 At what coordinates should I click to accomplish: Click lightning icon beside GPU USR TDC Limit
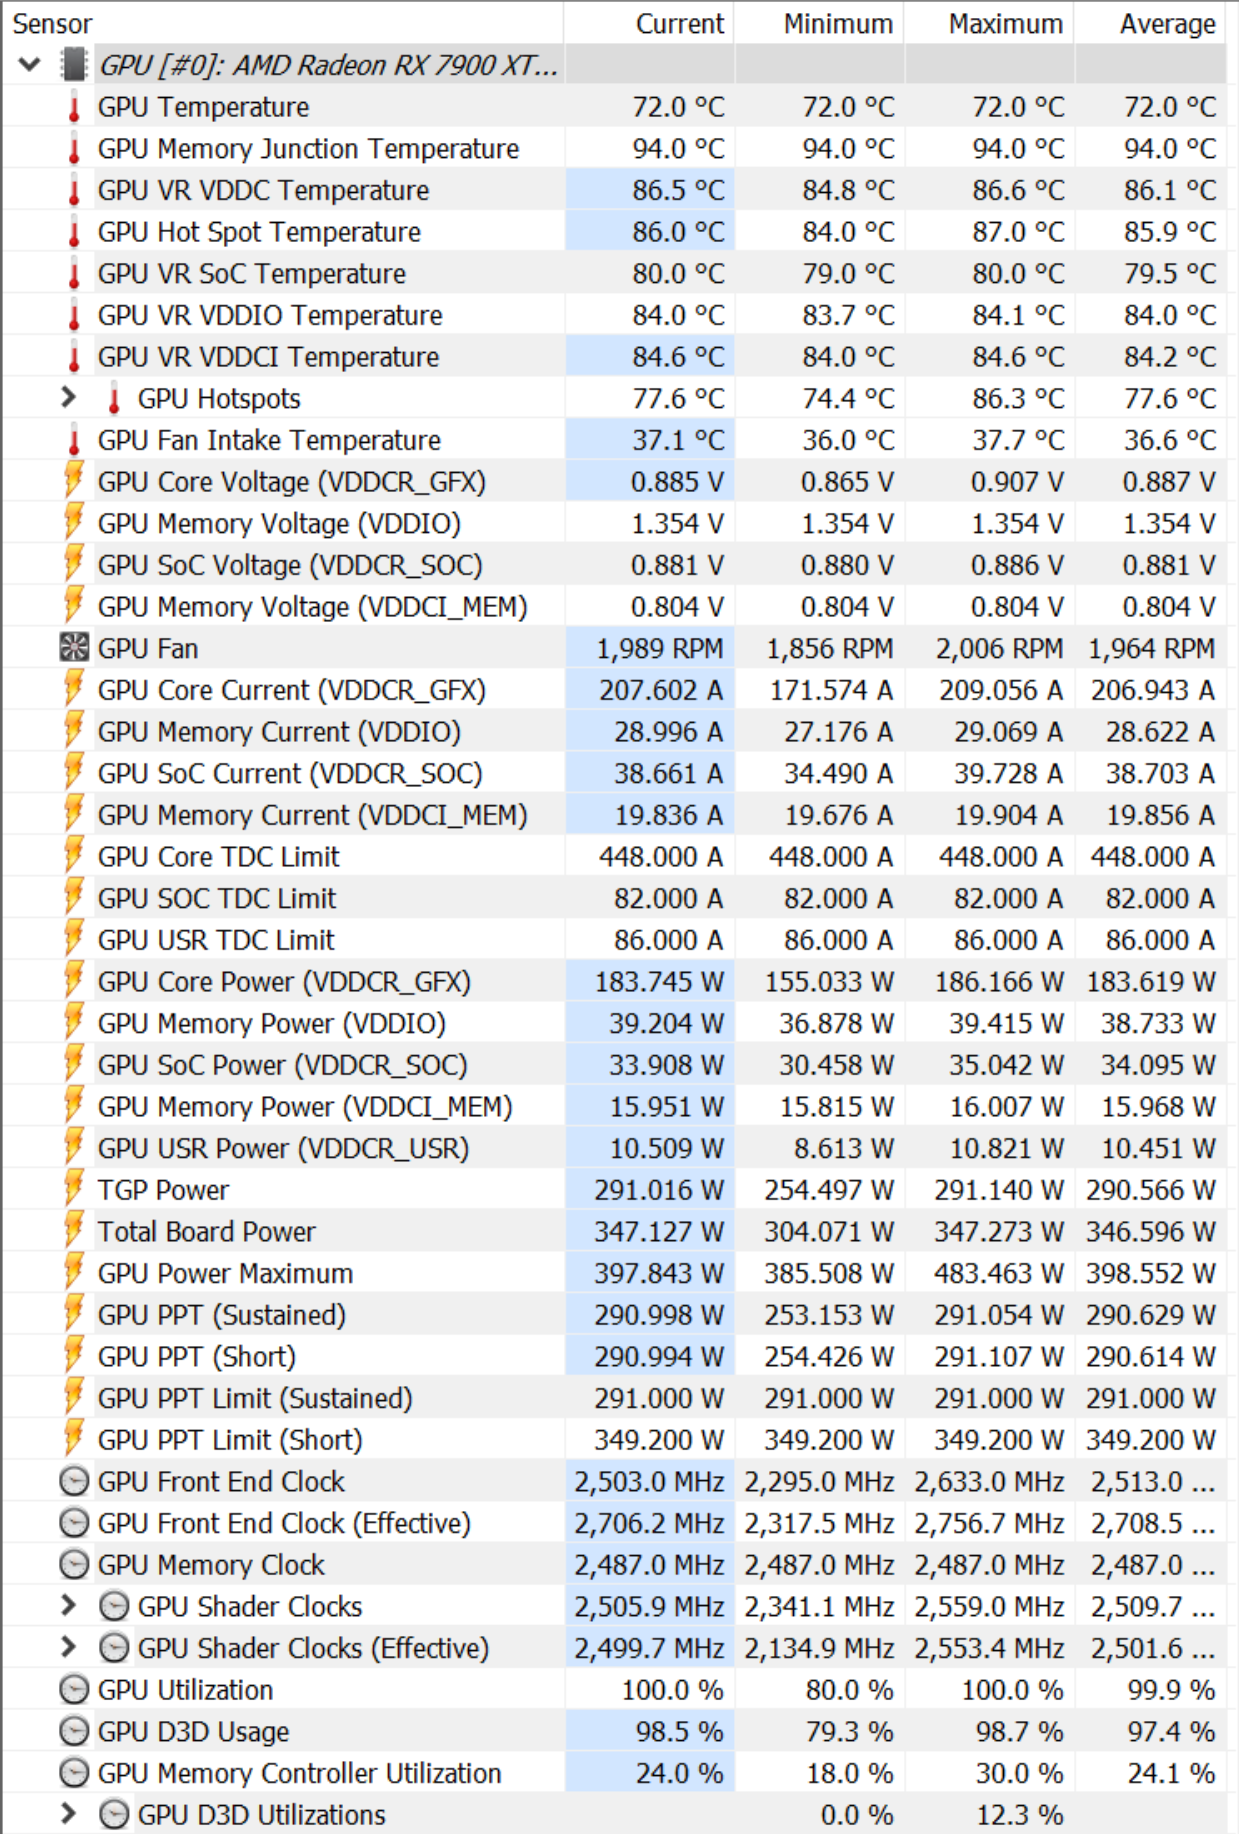(x=74, y=940)
